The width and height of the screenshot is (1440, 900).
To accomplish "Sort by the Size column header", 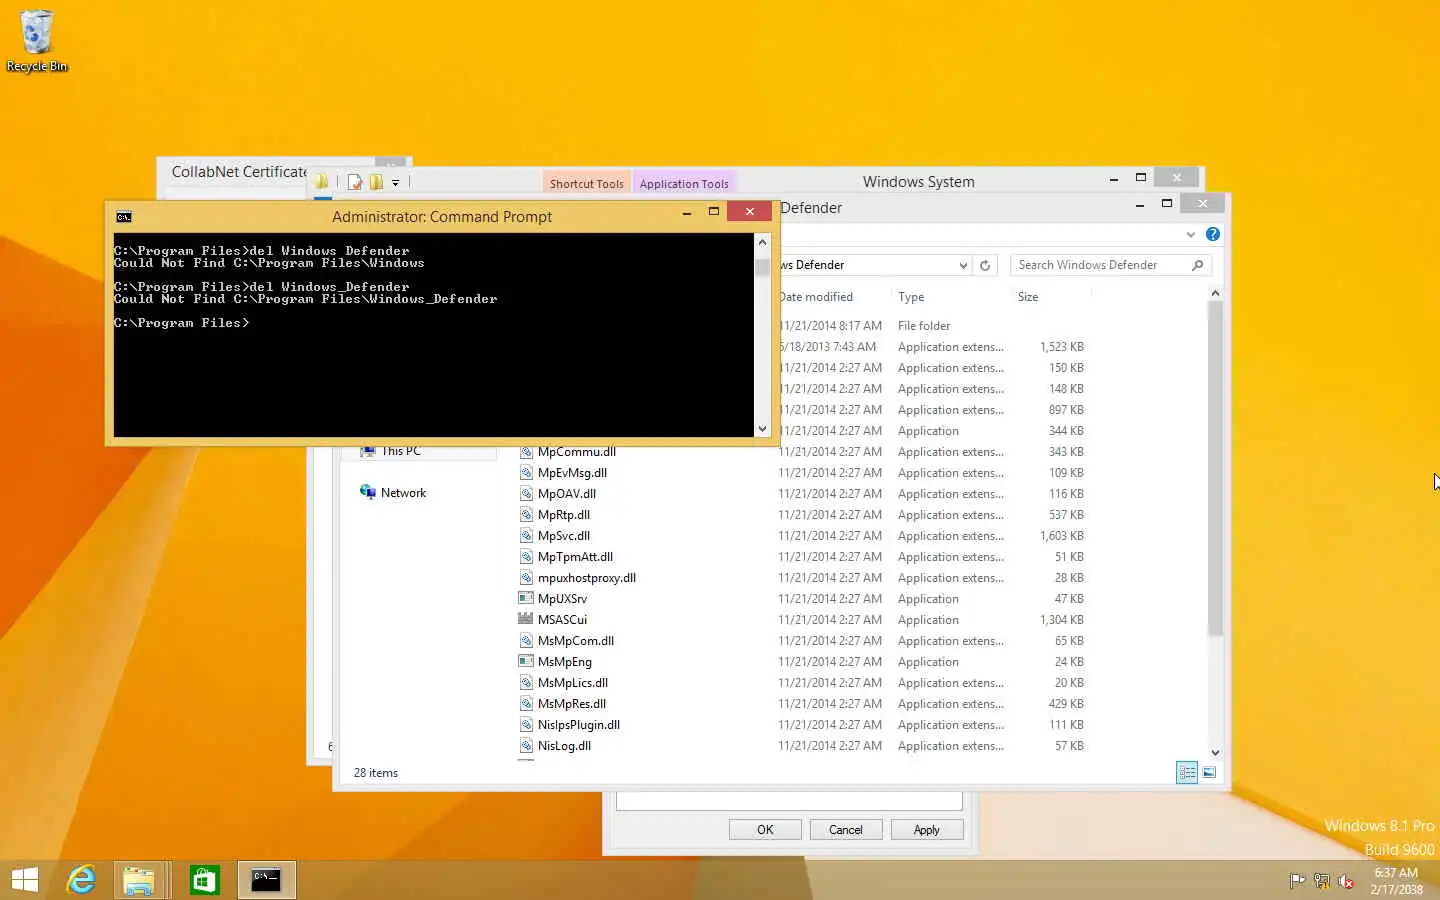I will 1028,297.
